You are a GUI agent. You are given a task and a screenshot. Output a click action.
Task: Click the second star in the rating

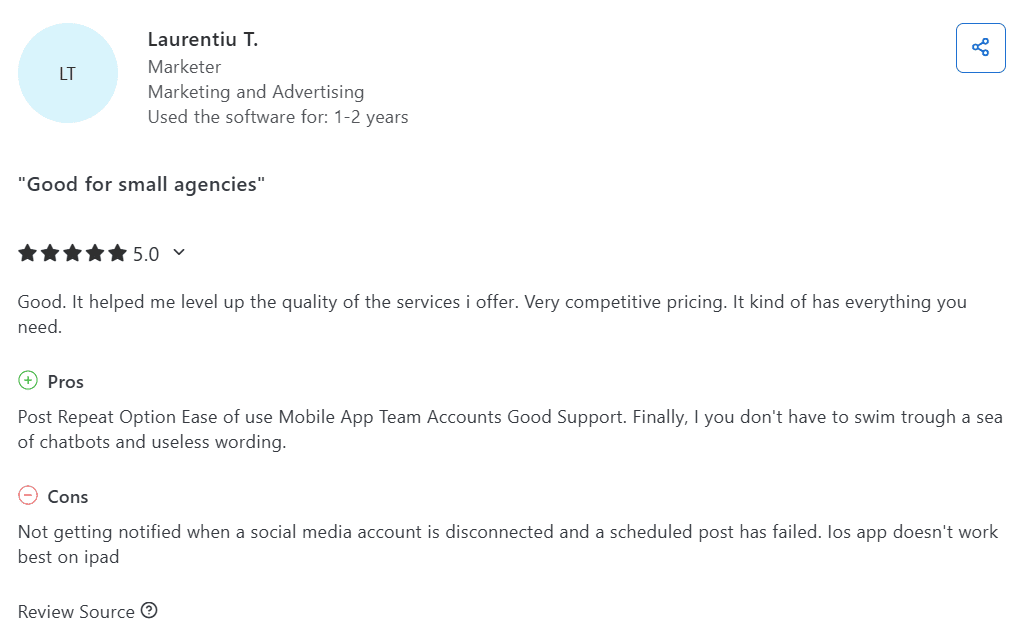[51, 254]
